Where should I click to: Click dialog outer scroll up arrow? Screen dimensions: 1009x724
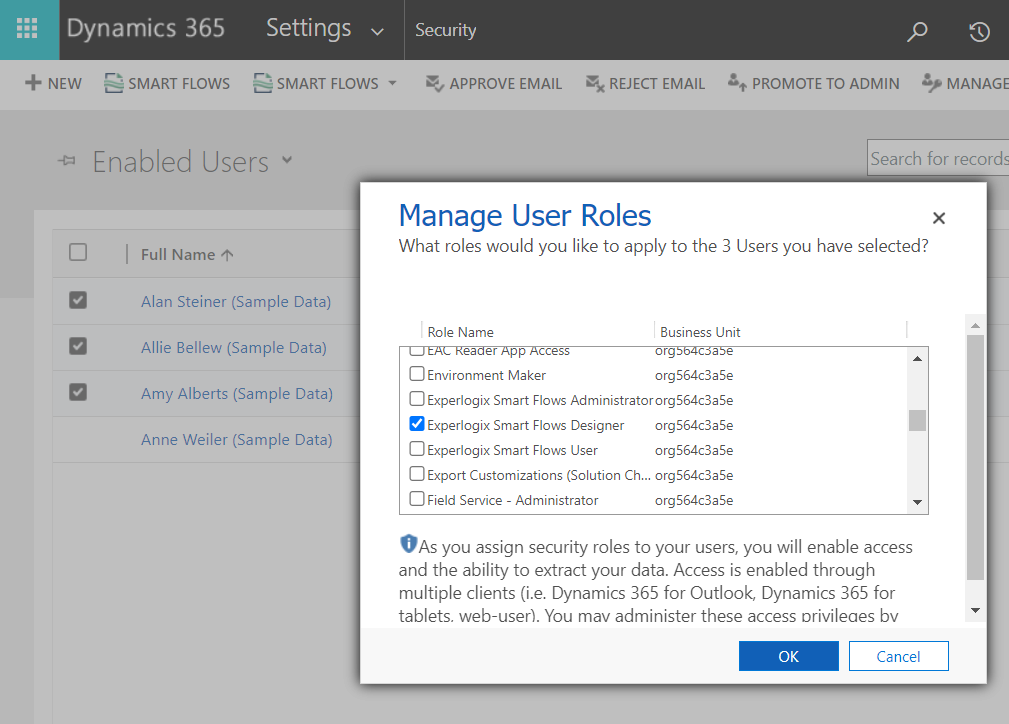point(976,326)
